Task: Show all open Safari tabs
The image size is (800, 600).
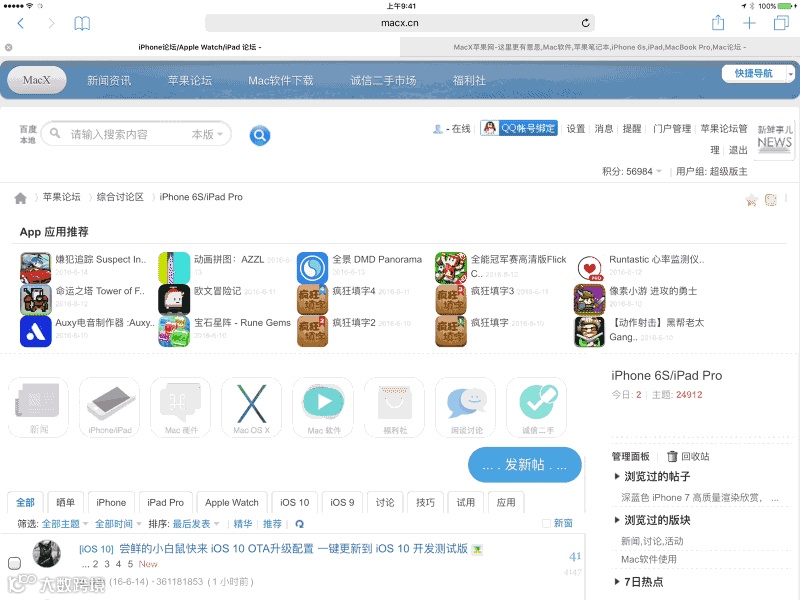Action: (781, 23)
